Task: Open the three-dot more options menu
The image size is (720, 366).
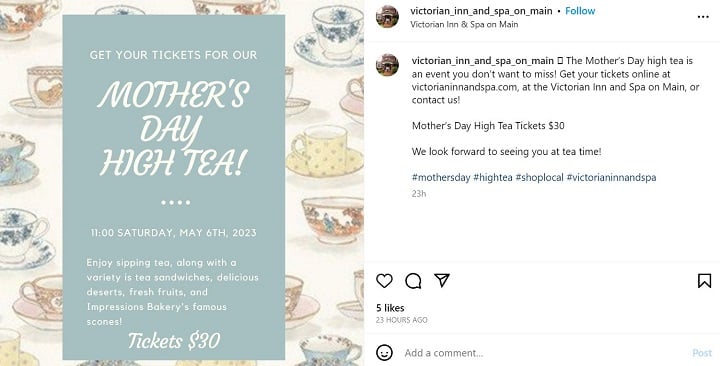Action: point(703,17)
